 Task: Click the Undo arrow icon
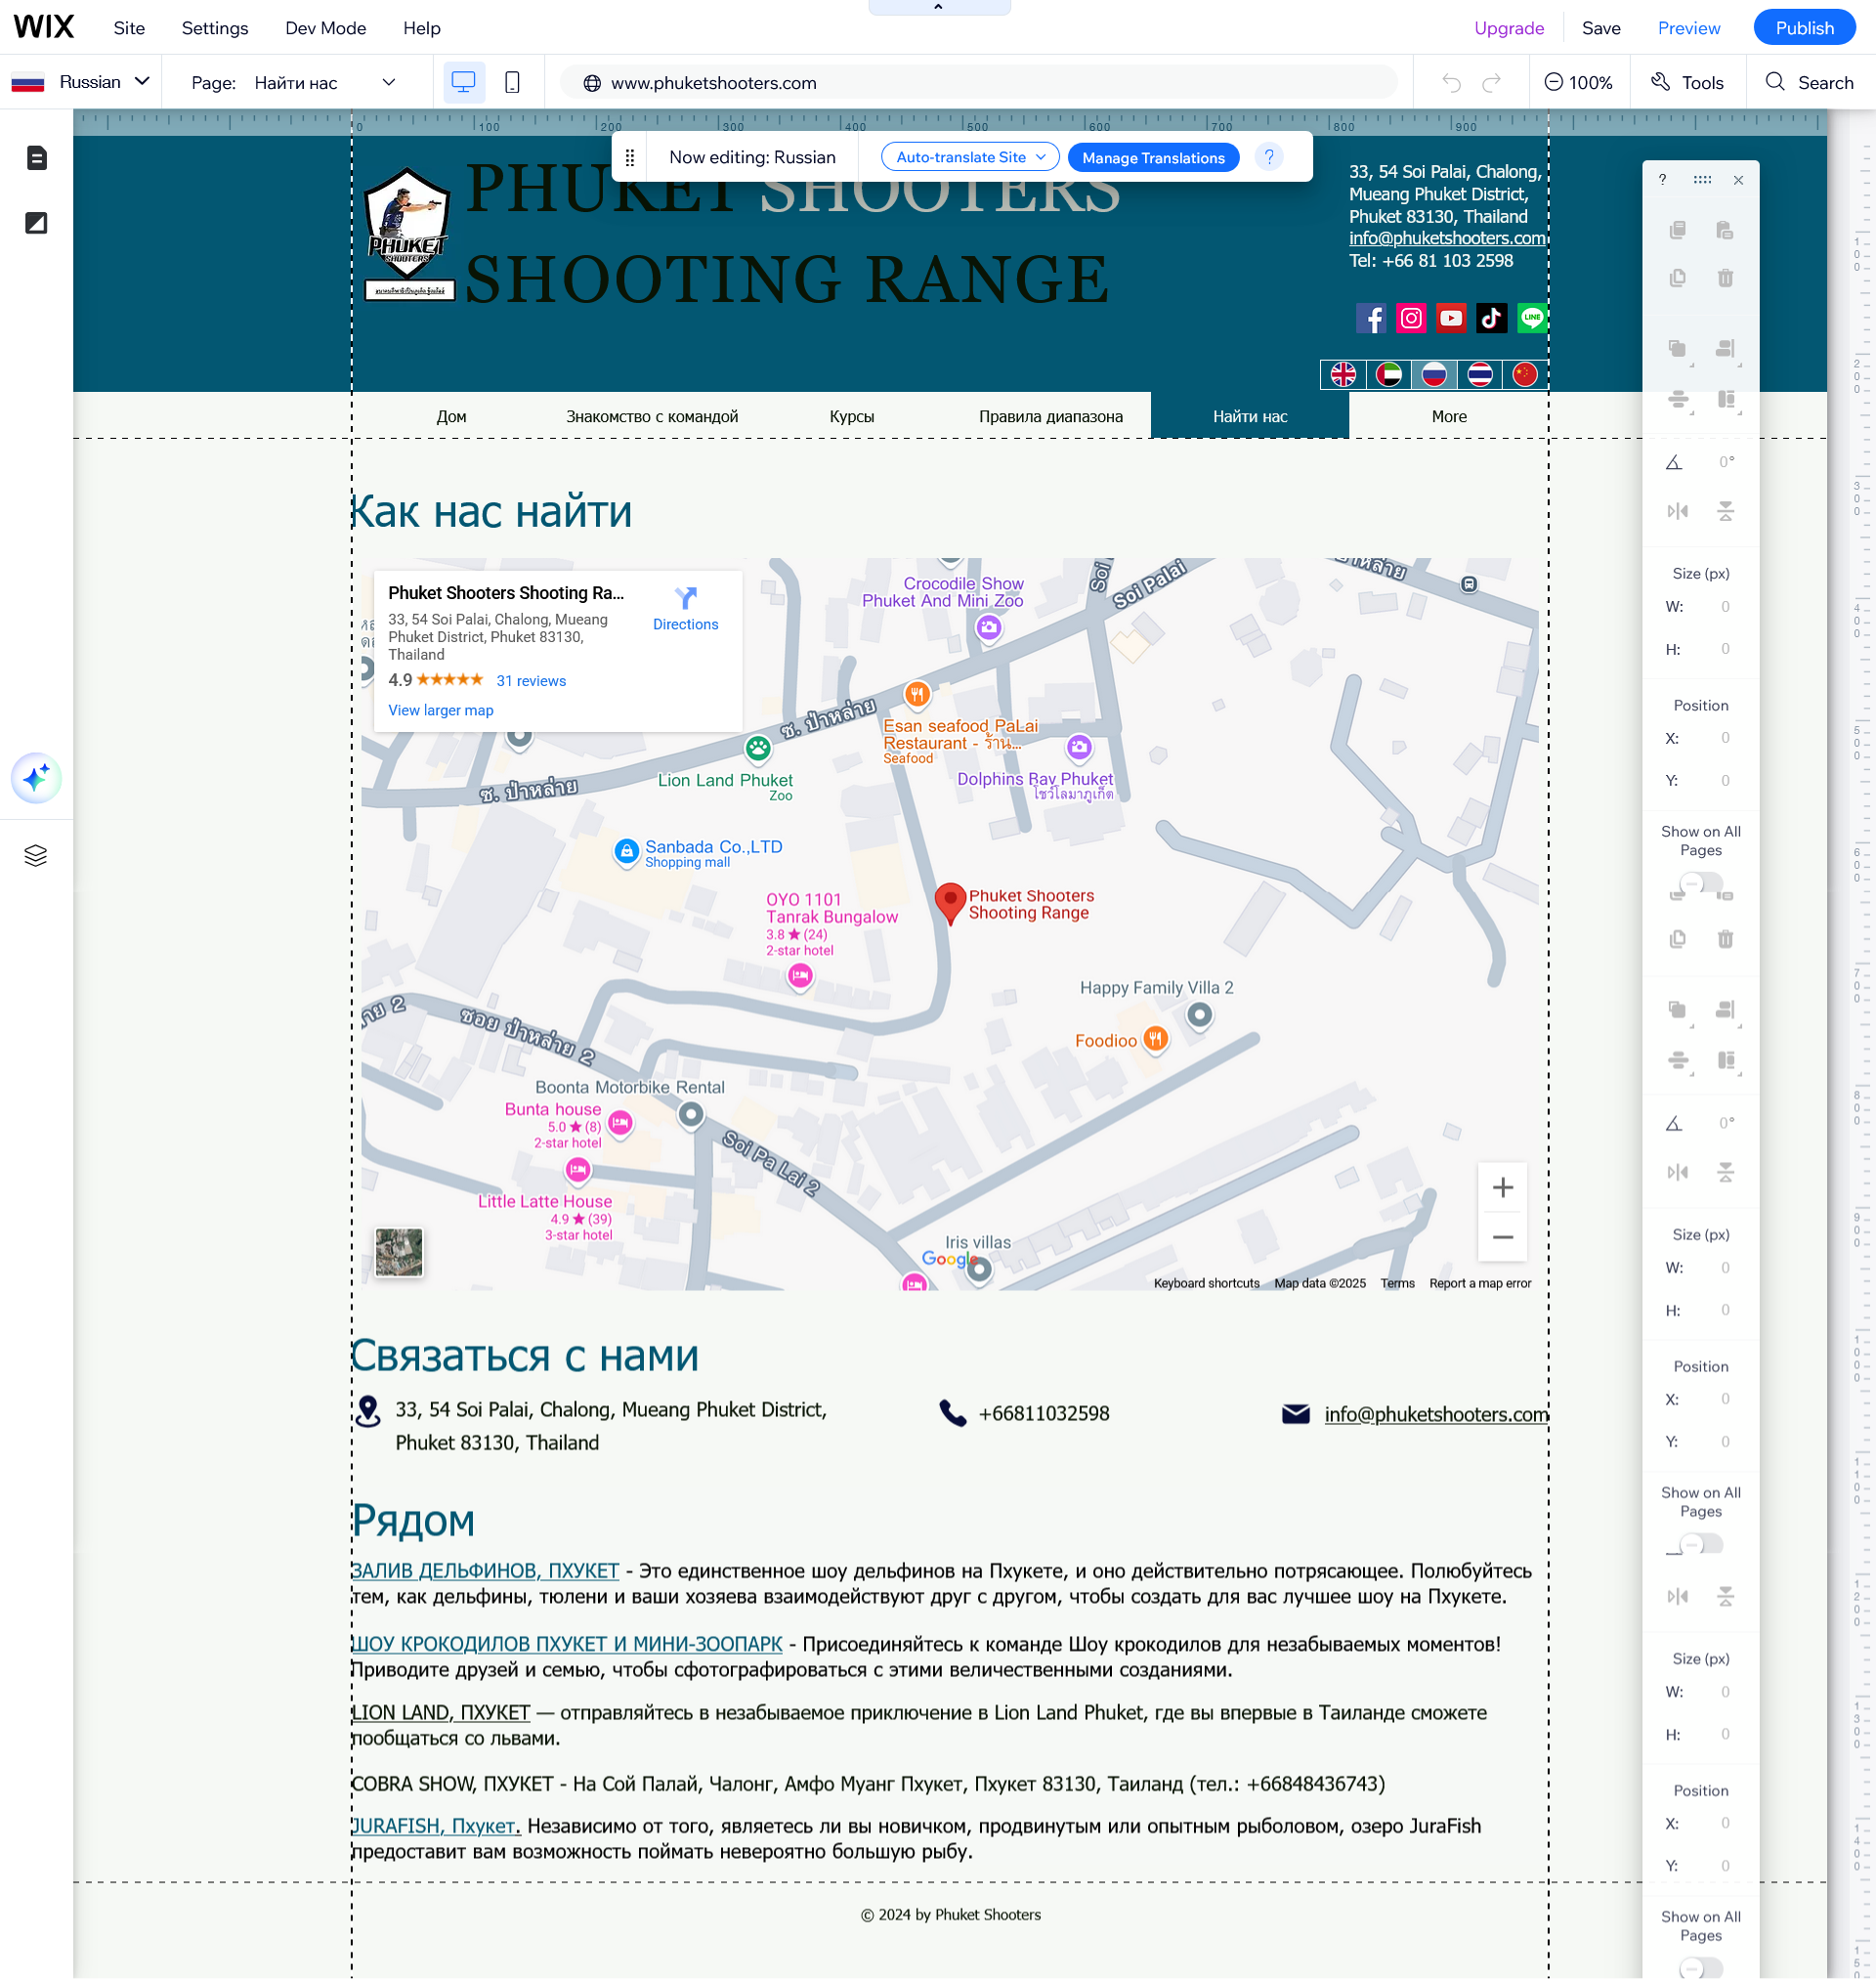click(1451, 83)
